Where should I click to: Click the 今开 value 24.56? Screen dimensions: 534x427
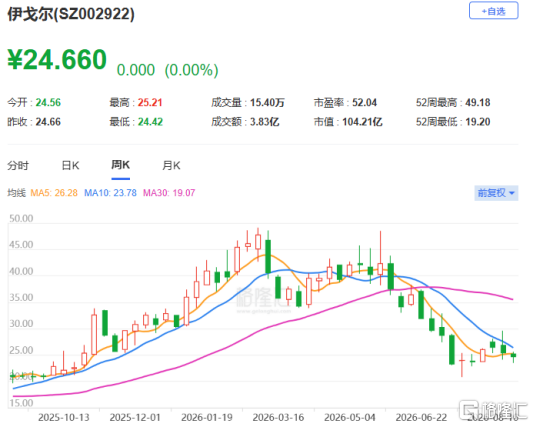click(48, 102)
